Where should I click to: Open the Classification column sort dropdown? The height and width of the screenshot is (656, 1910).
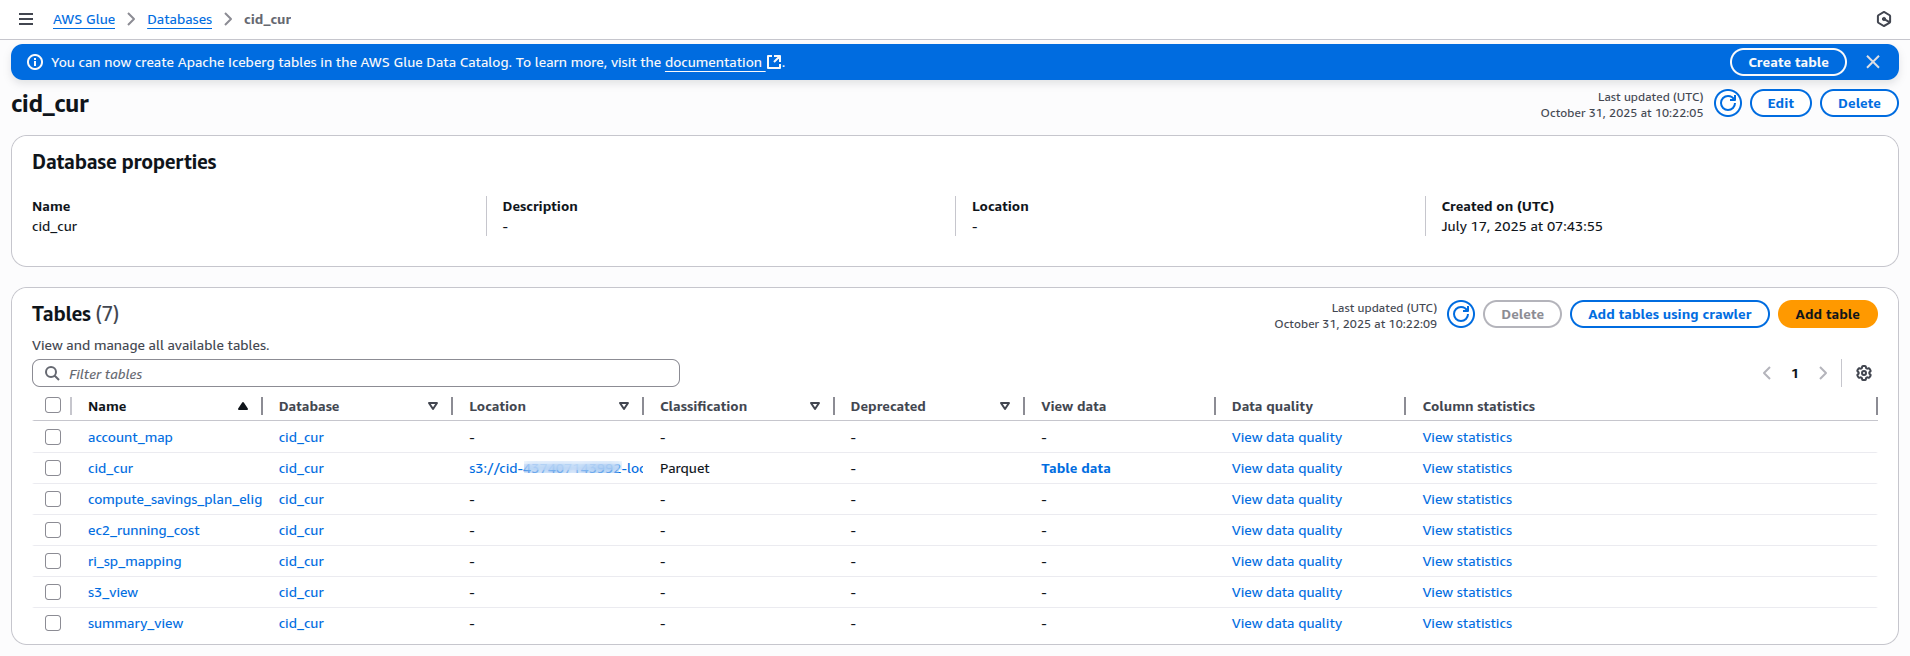coord(814,406)
